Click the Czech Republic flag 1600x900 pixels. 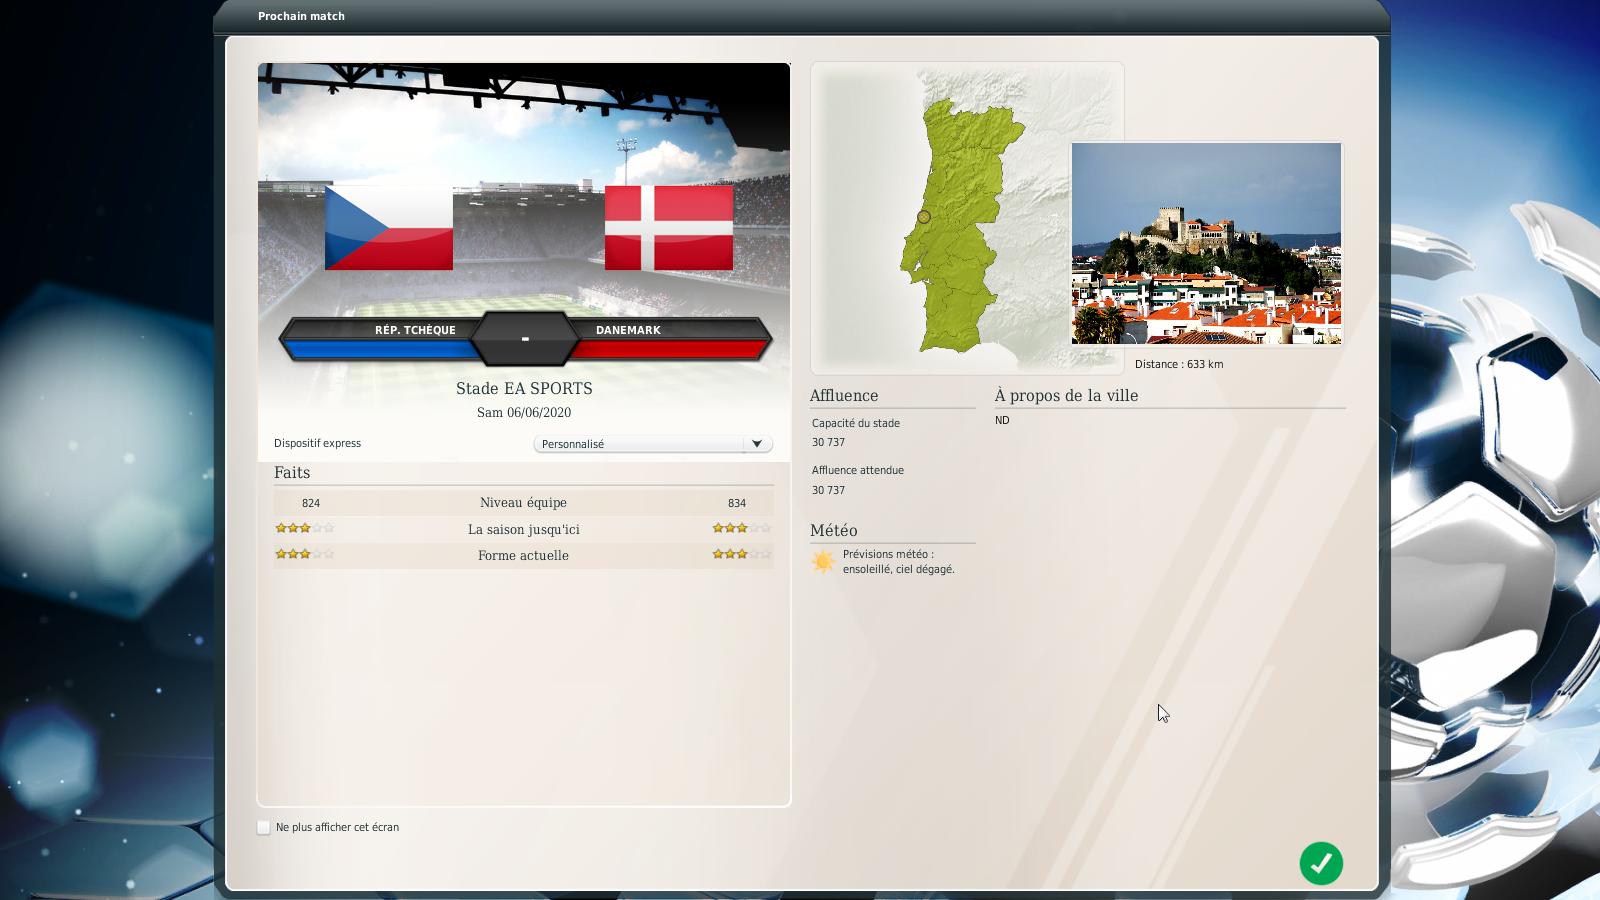389,227
